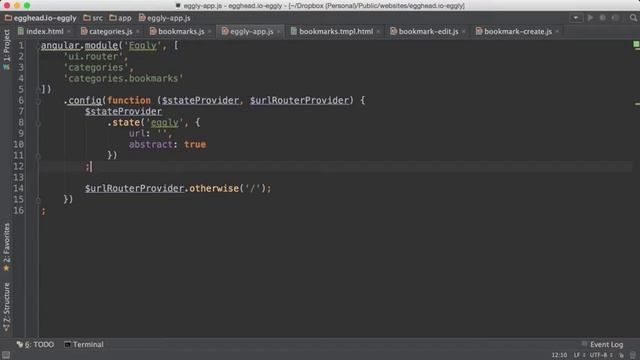Click src breadcrumb folder
The height and width of the screenshot is (360, 640).
point(93,18)
